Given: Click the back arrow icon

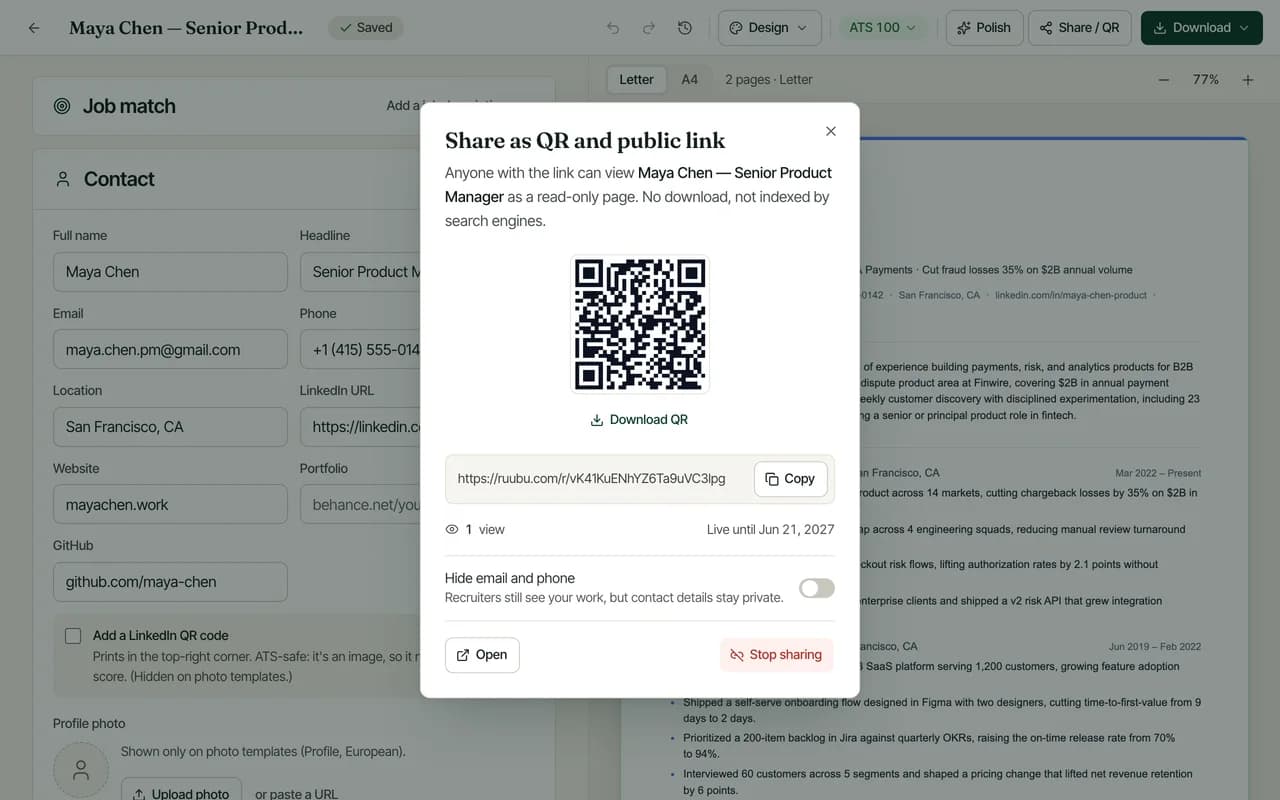Looking at the screenshot, I should click(x=34, y=28).
